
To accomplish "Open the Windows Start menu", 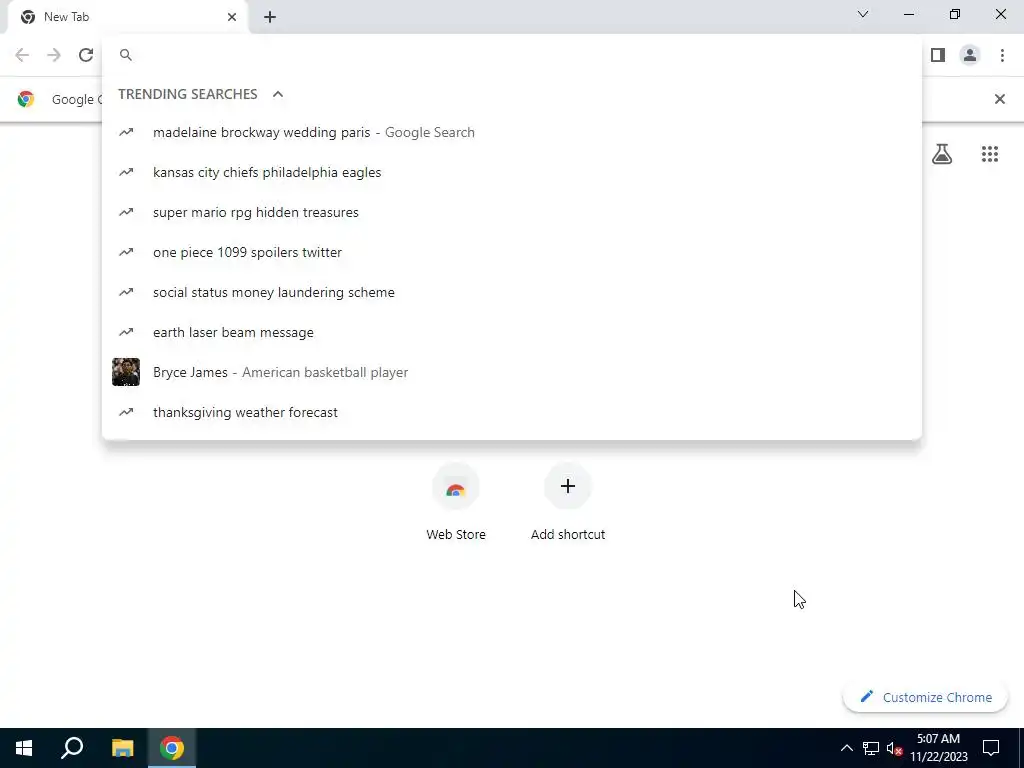I will (x=24, y=748).
